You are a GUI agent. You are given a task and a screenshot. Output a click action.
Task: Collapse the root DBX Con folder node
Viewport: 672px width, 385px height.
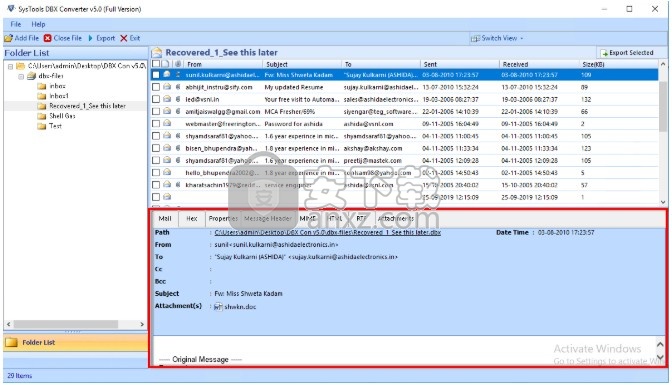pos(11,66)
